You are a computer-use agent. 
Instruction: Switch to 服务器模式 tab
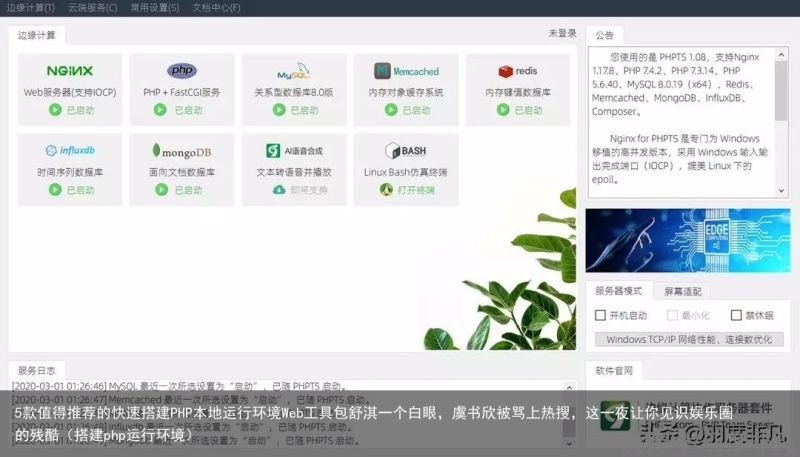pyautogui.click(x=618, y=291)
